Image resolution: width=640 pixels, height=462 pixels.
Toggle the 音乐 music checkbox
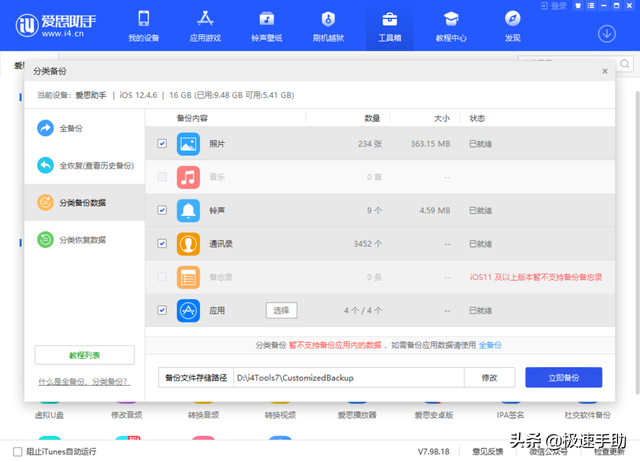coord(162,177)
